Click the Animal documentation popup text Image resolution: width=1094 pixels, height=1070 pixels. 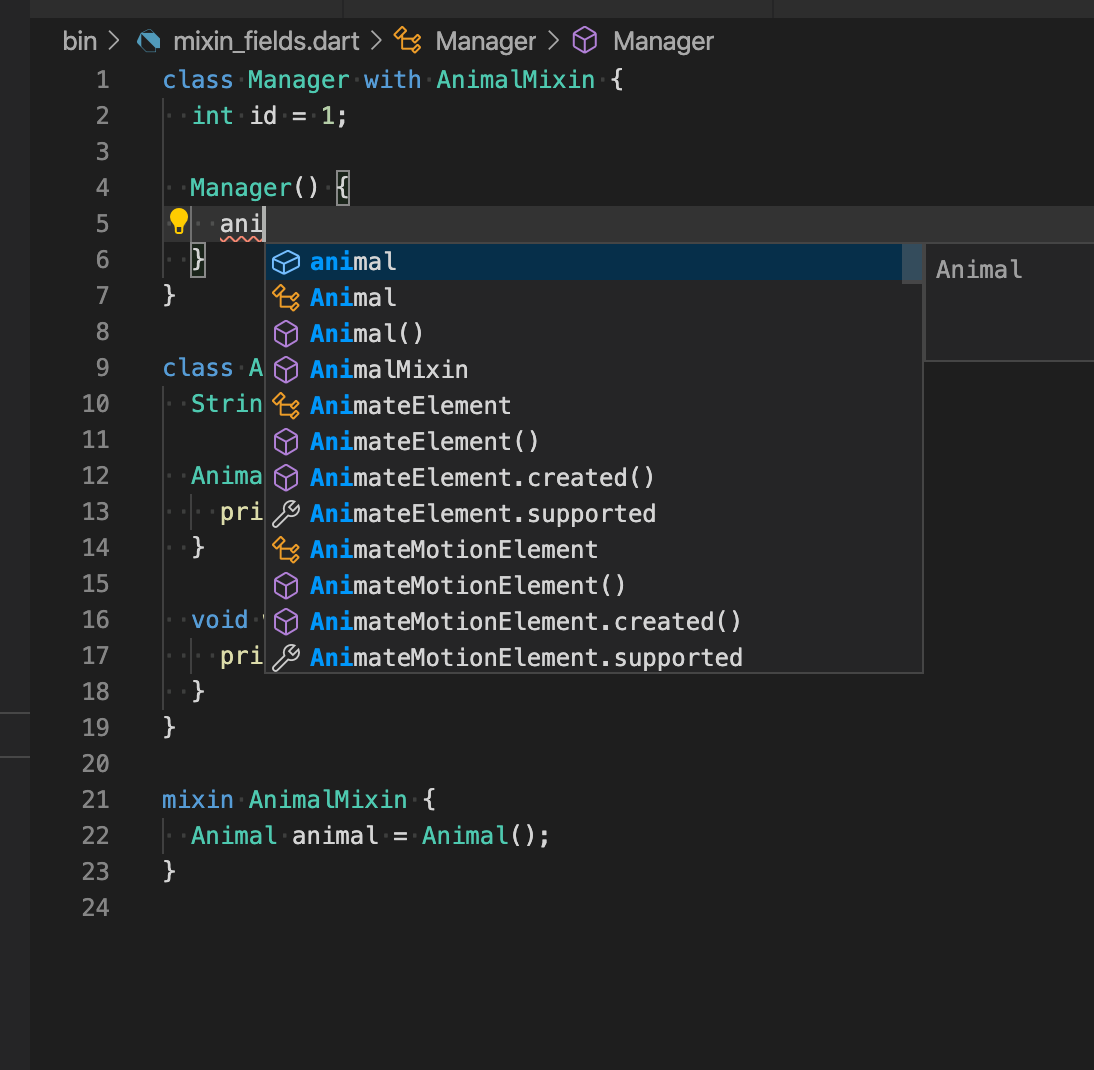979,269
